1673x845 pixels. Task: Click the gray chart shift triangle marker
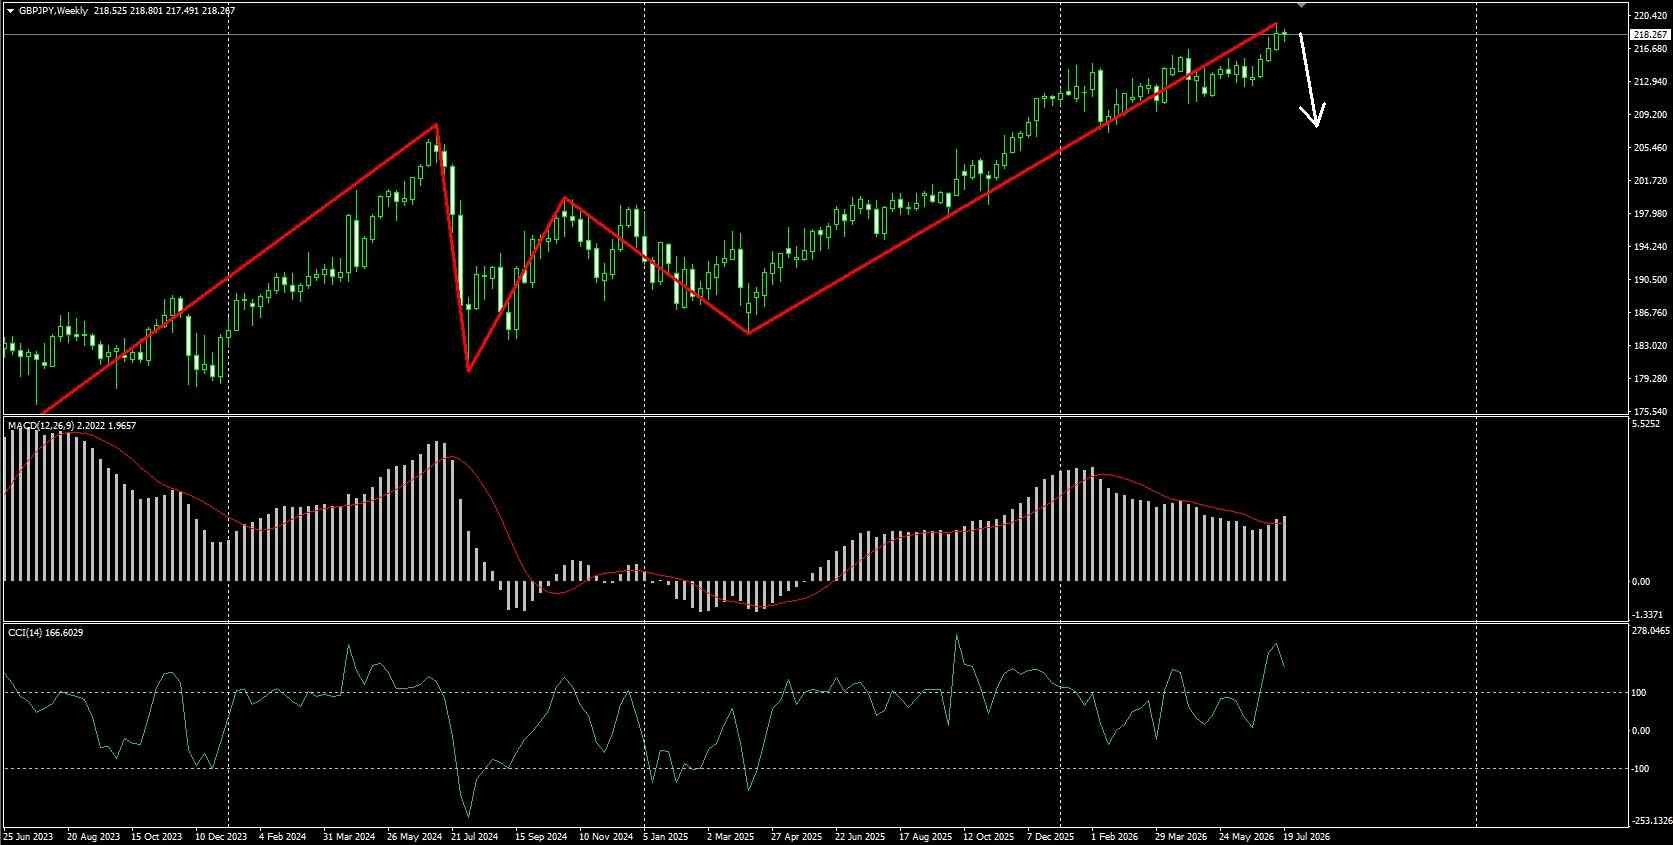click(x=1301, y=5)
